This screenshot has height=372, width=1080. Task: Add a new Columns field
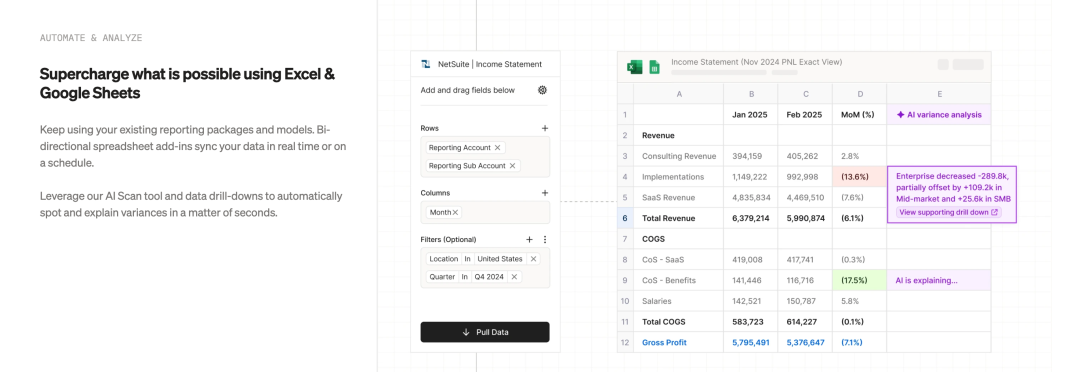[x=545, y=193]
